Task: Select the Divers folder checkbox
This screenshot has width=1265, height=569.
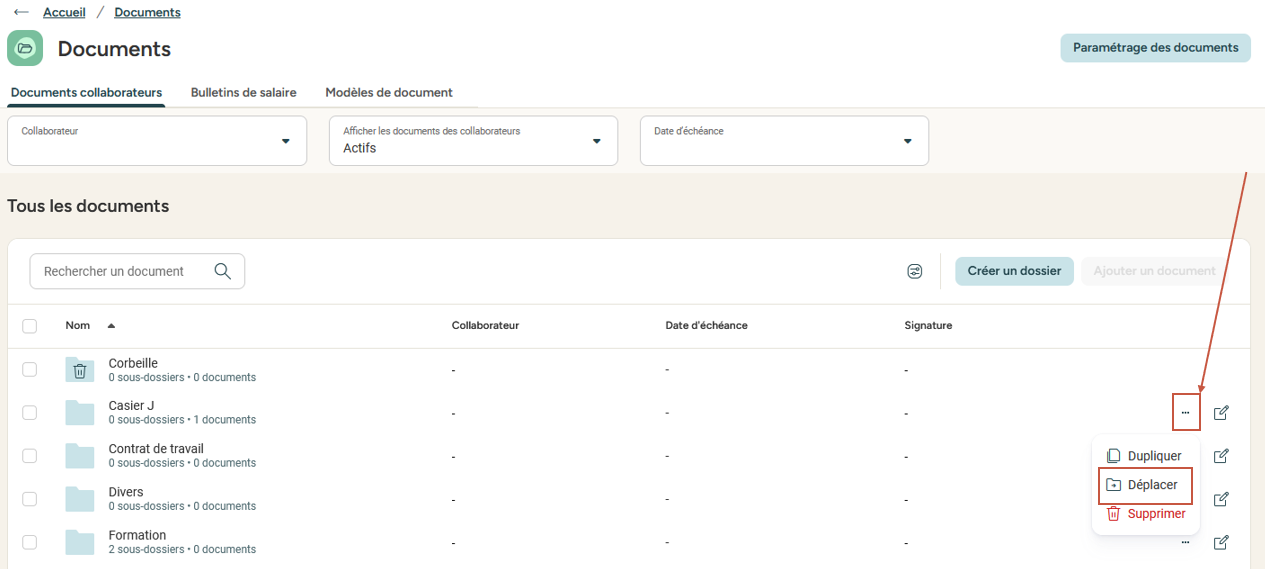Action: click(30, 499)
